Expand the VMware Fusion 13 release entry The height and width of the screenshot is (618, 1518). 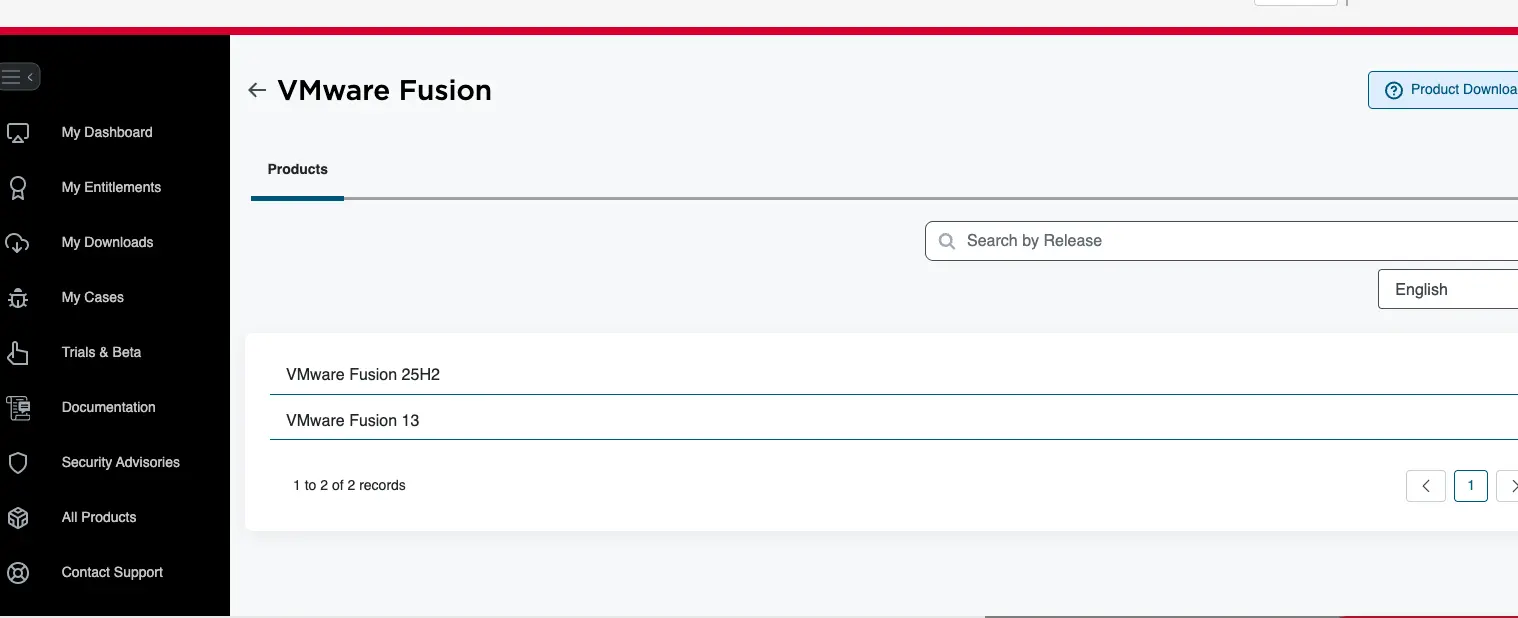[352, 420]
